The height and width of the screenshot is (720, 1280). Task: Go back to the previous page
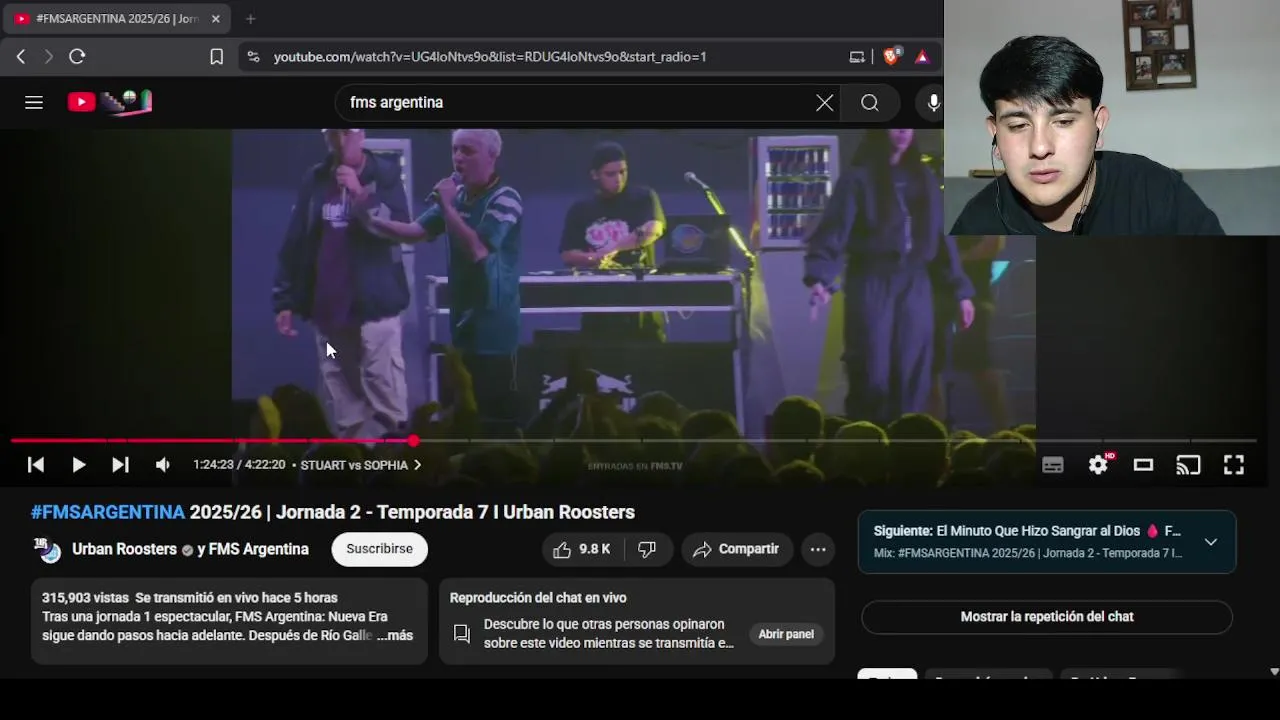pos(21,57)
